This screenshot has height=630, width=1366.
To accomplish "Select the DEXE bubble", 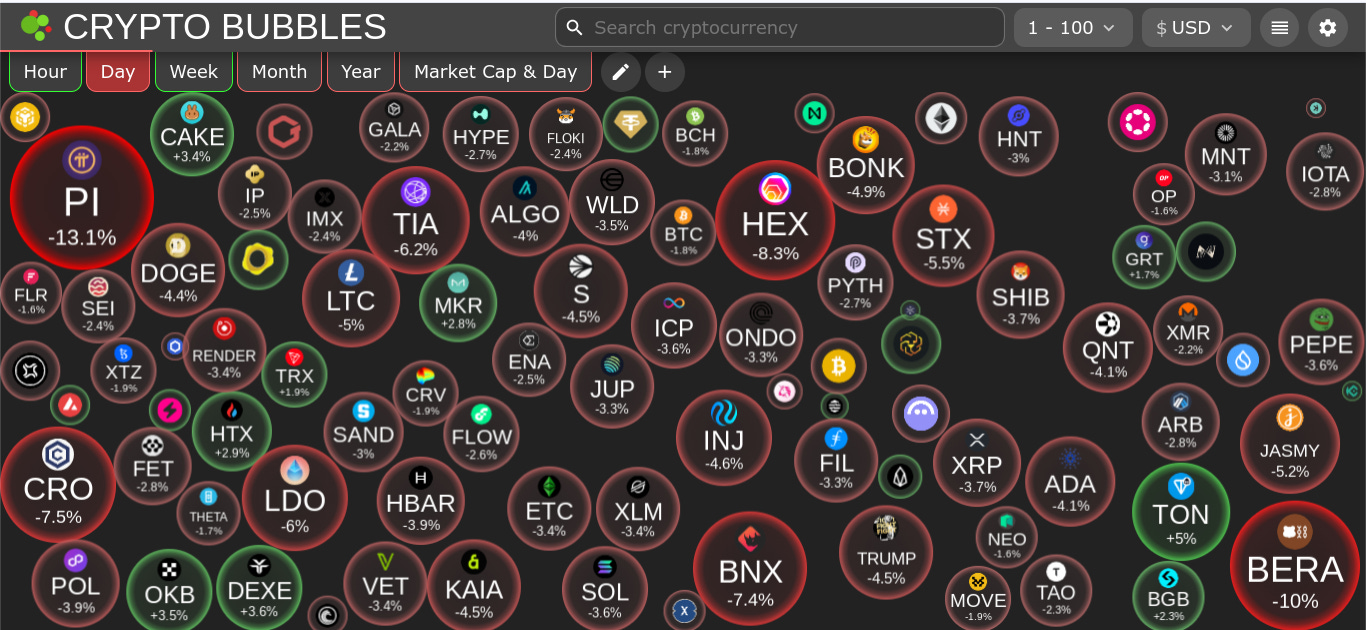I will [x=259, y=587].
